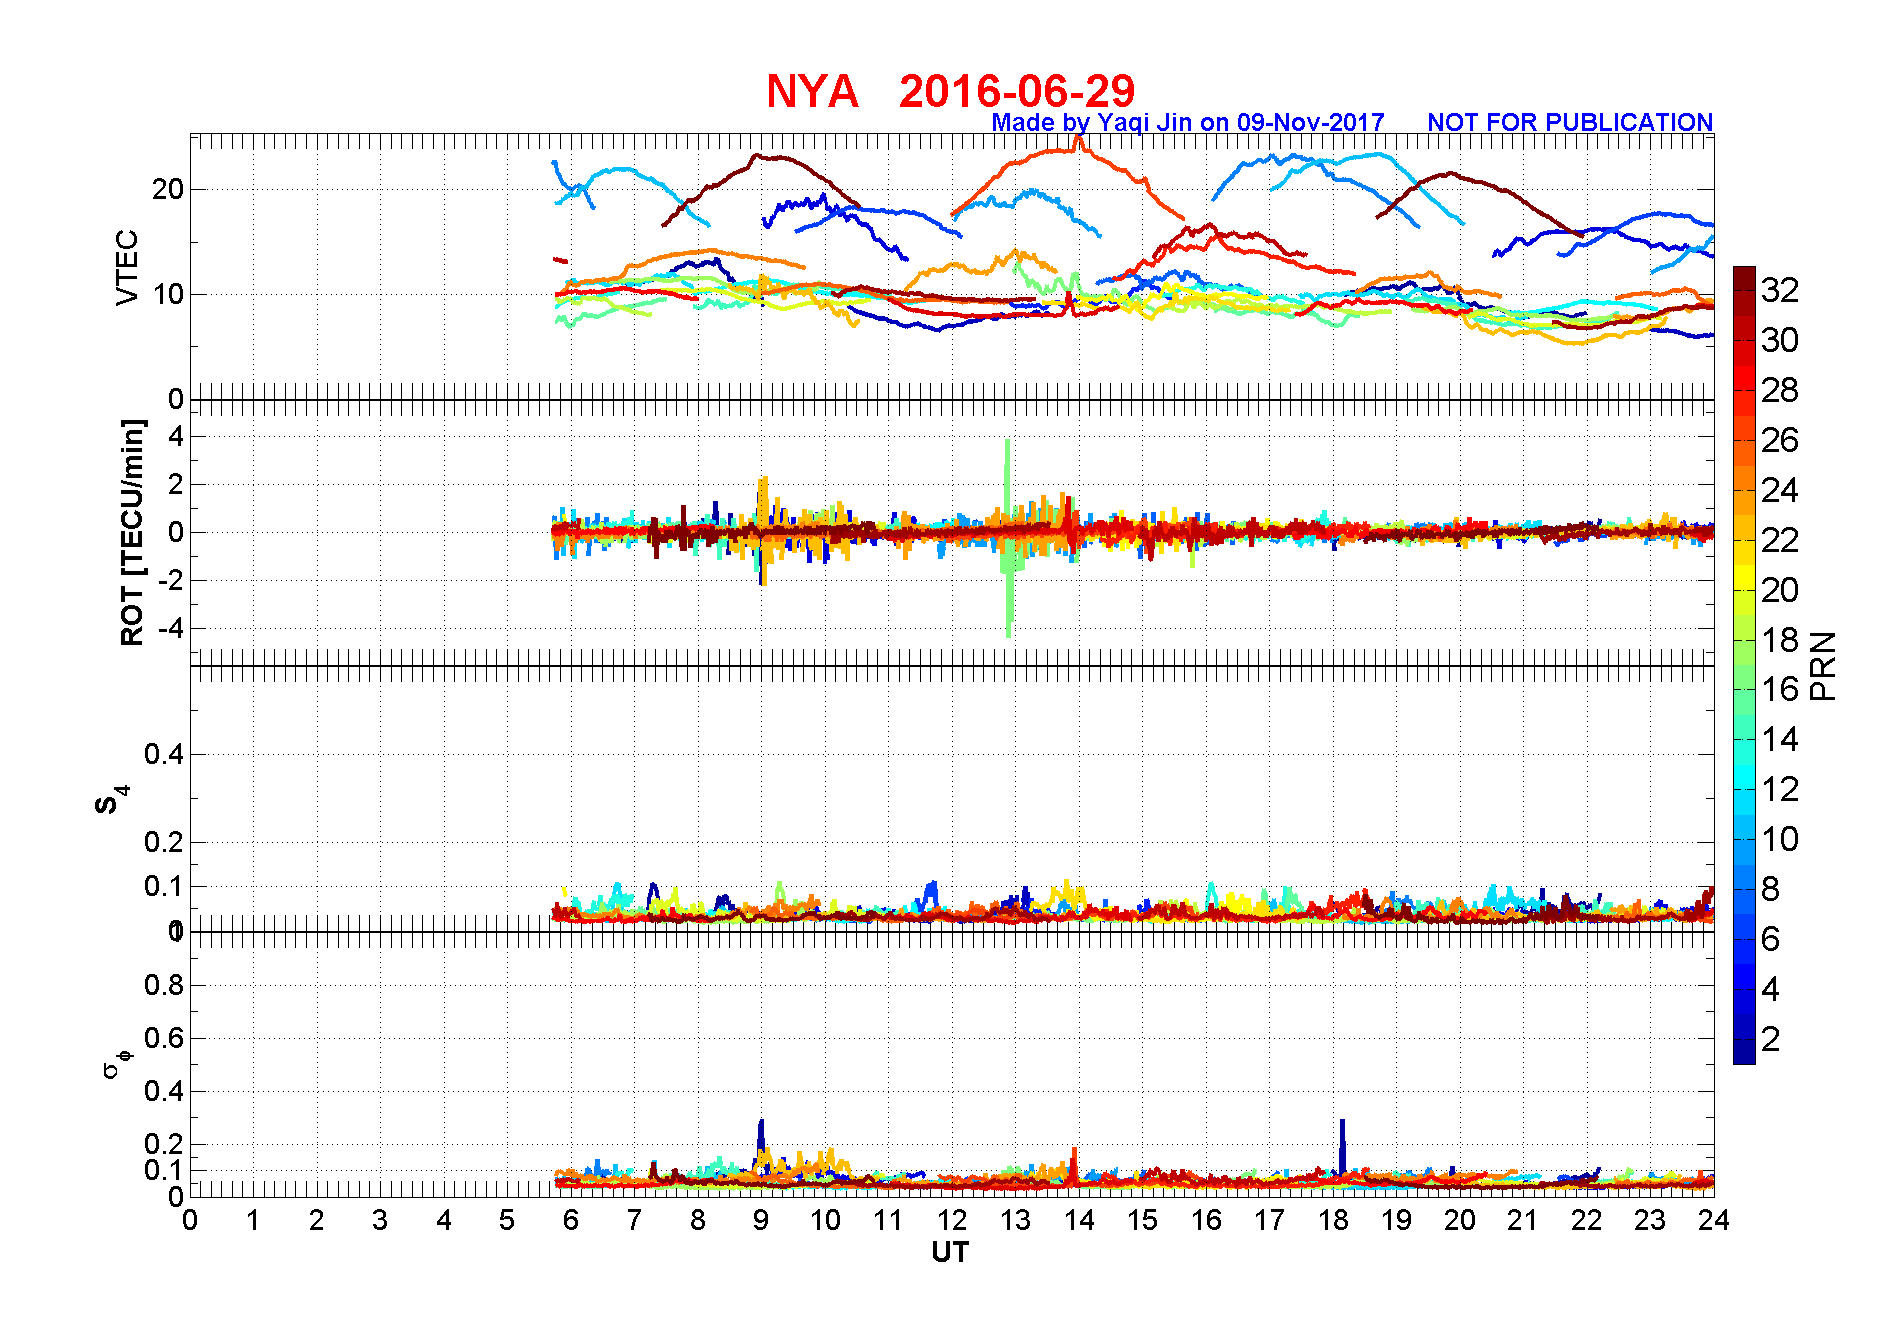The width and height of the screenshot is (1904, 1330).
Task: Click the red plot title "NYA 2016-06-29"
Action: (x=950, y=91)
